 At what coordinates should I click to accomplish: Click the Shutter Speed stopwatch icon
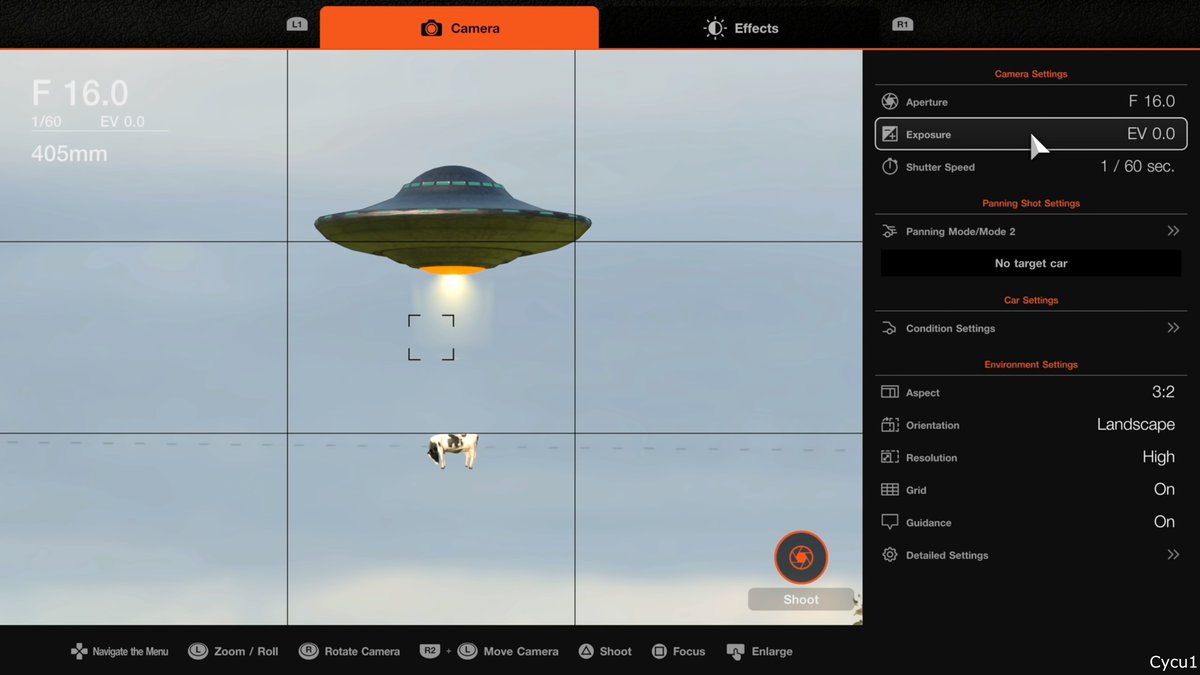[890, 167]
